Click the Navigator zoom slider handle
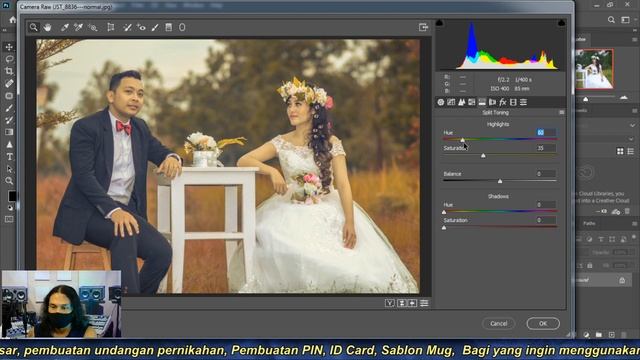The width and height of the screenshot is (640, 360). coord(586,99)
